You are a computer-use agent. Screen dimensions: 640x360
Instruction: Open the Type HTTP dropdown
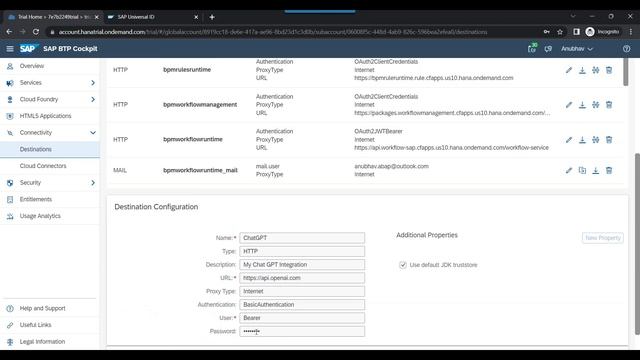click(x=302, y=251)
